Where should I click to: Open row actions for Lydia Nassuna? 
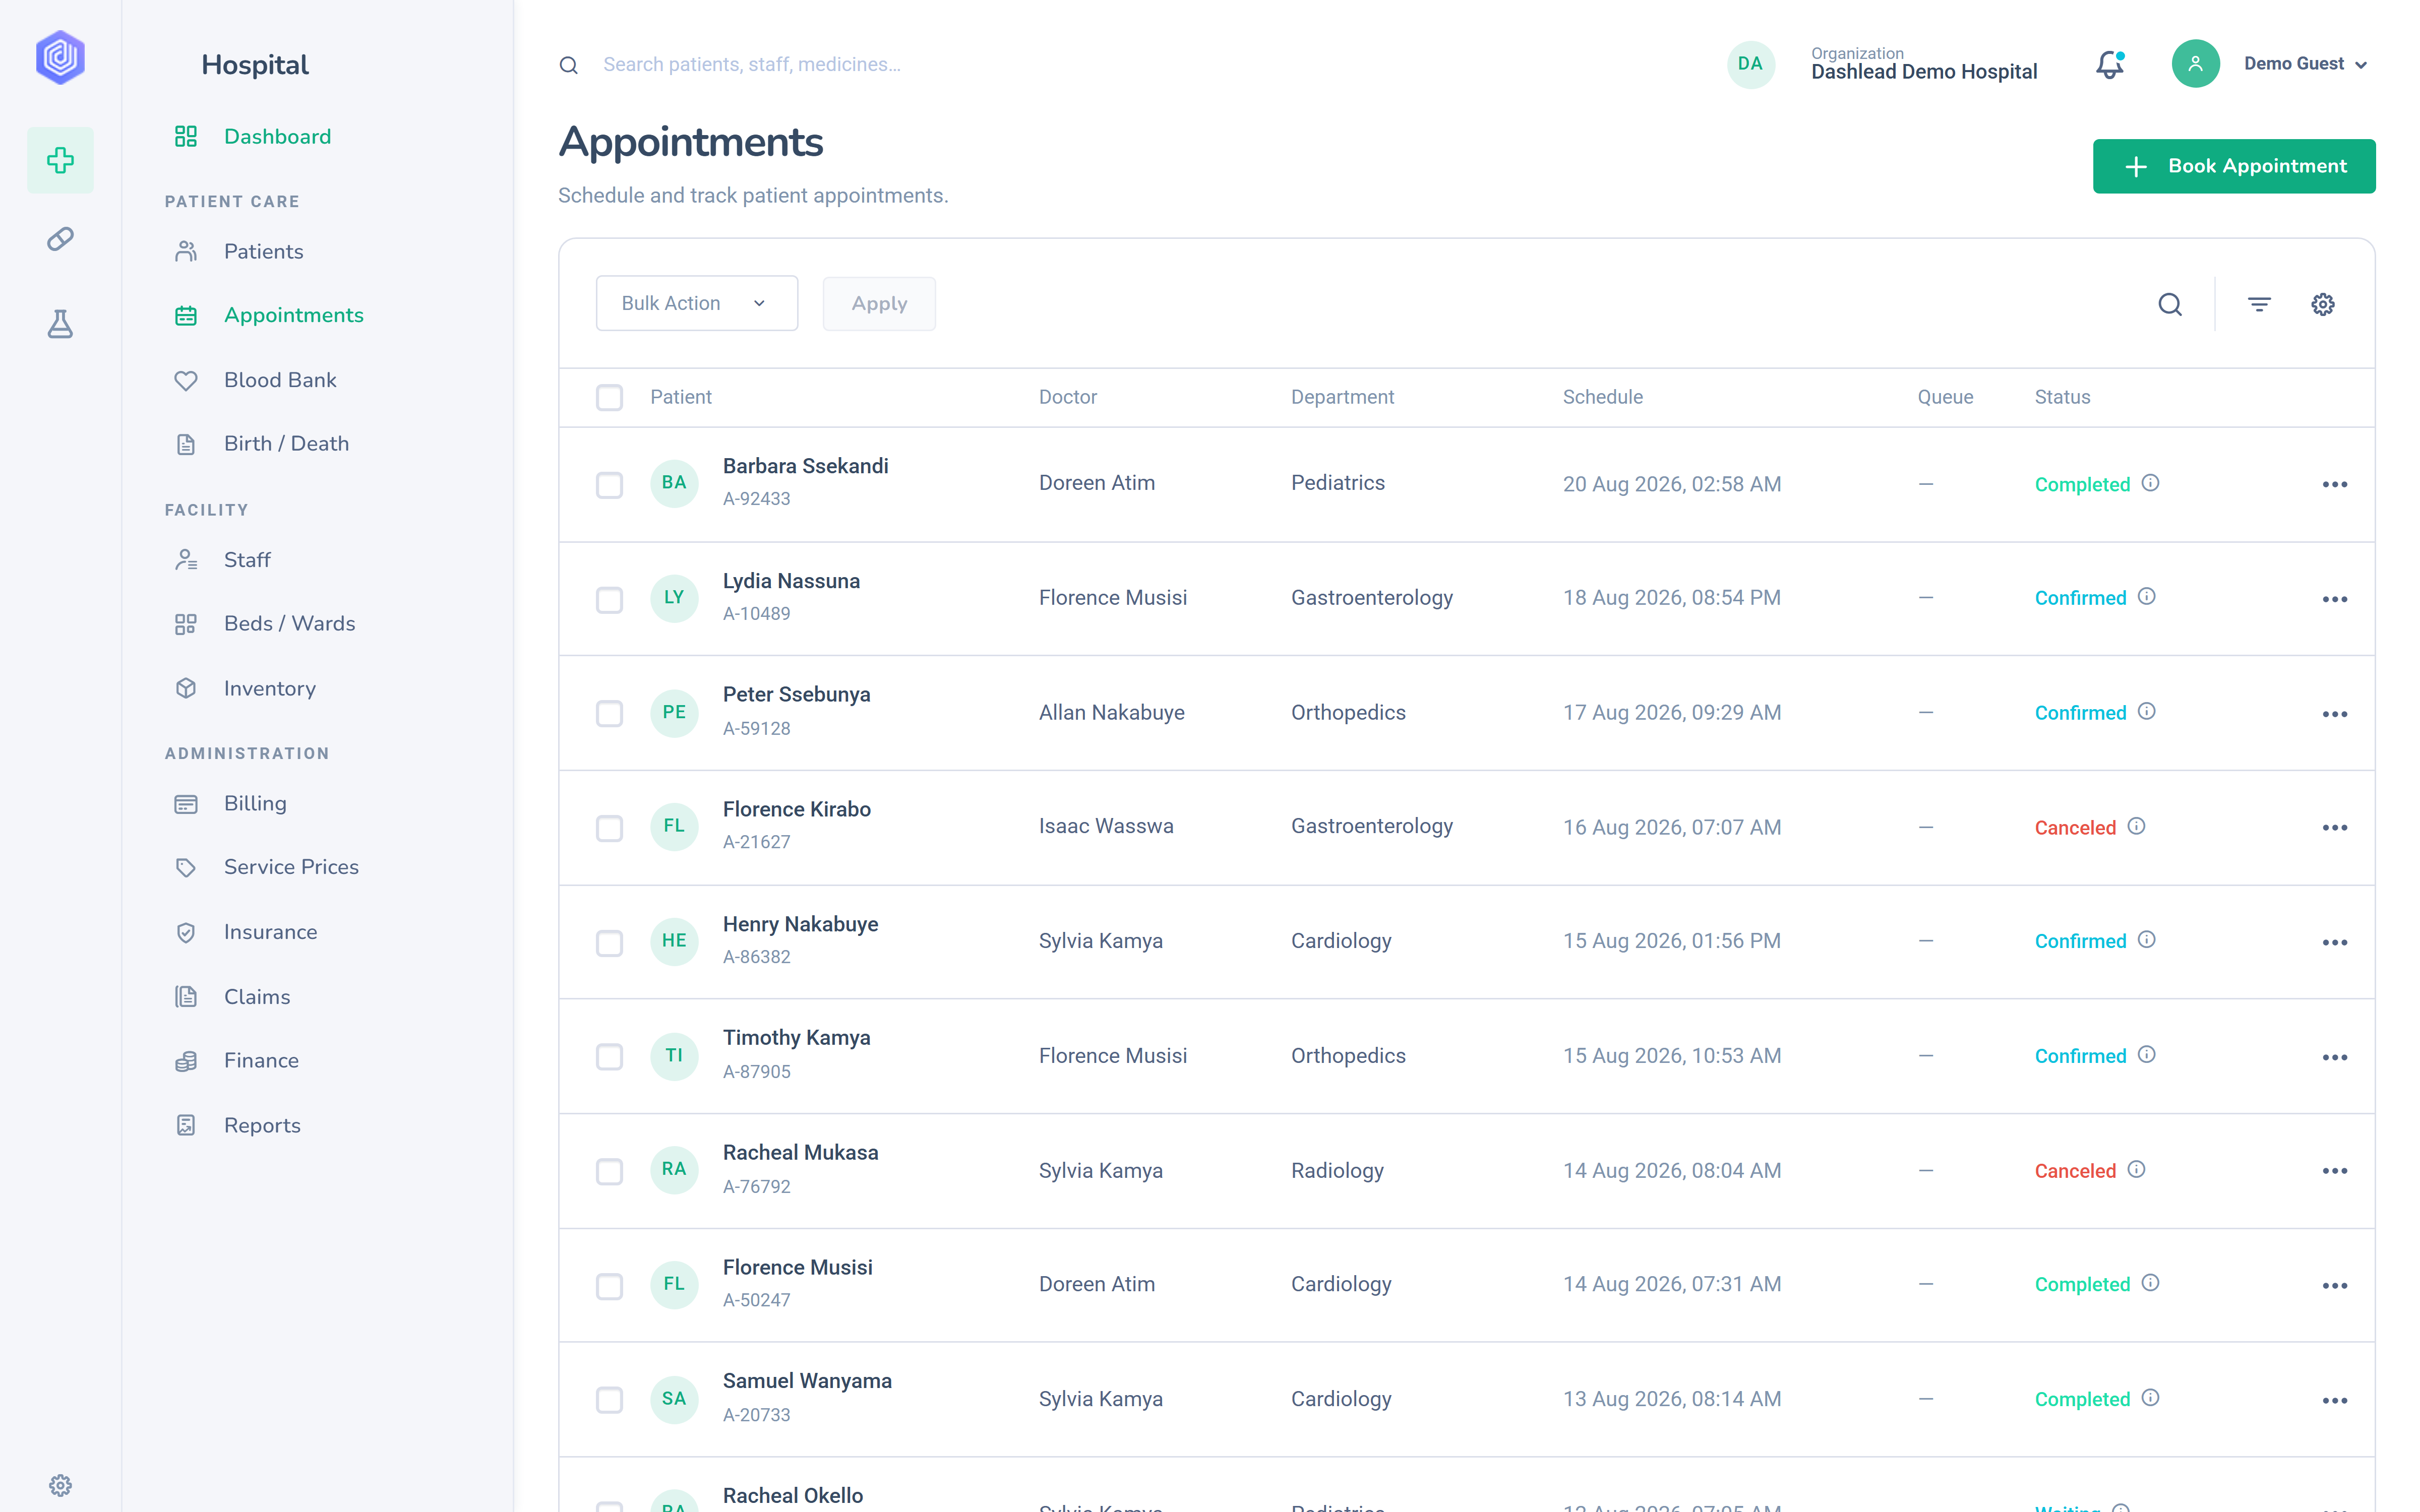coord(2335,599)
